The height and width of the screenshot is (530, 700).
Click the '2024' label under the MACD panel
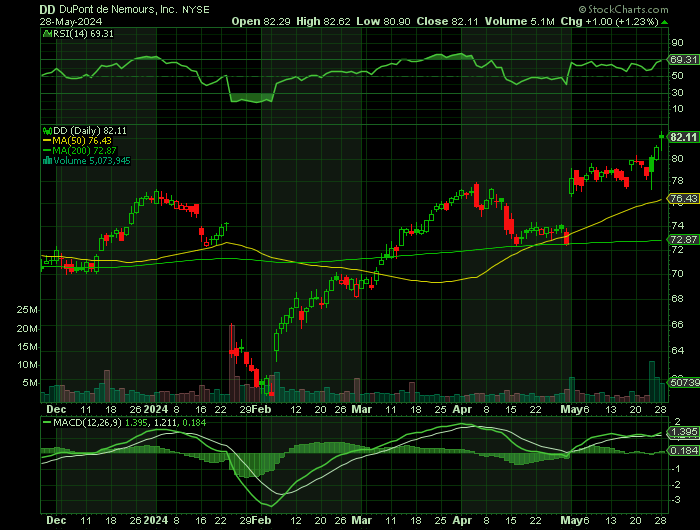coord(156,520)
